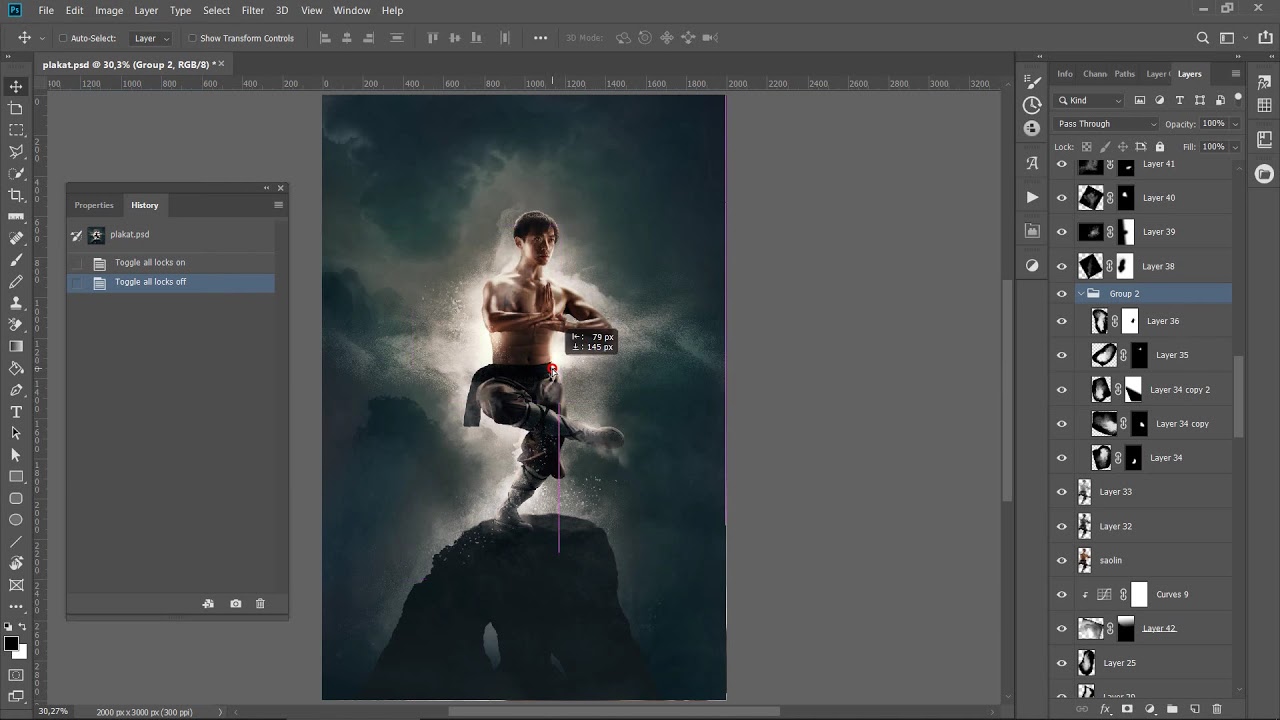Viewport: 1280px width, 720px height.
Task: Open the Pass Through blend mode dropdown
Action: coord(1107,124)
